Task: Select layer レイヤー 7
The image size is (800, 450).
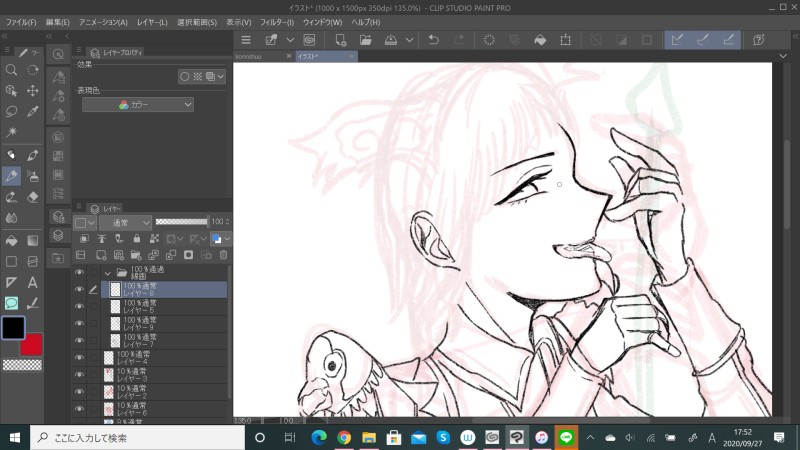Action: click(x=164, y=341)
